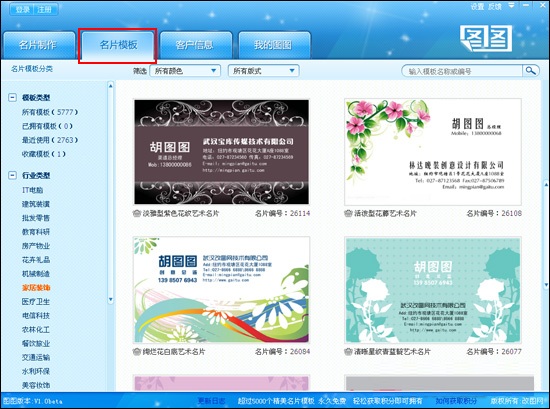Click the 图图 logo in the header
Viewport: 550px width, 409px height.
pyautogui.click(x=486, y=39)
